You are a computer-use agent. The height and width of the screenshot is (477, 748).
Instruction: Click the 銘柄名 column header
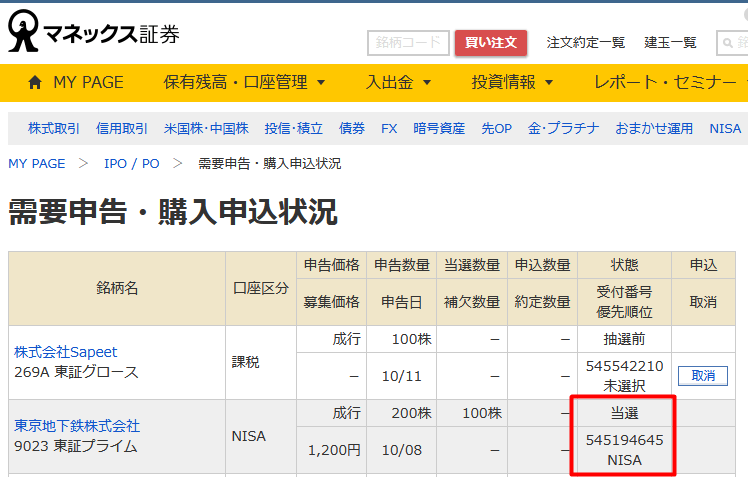pyautogui.click(x=117, y=288)
